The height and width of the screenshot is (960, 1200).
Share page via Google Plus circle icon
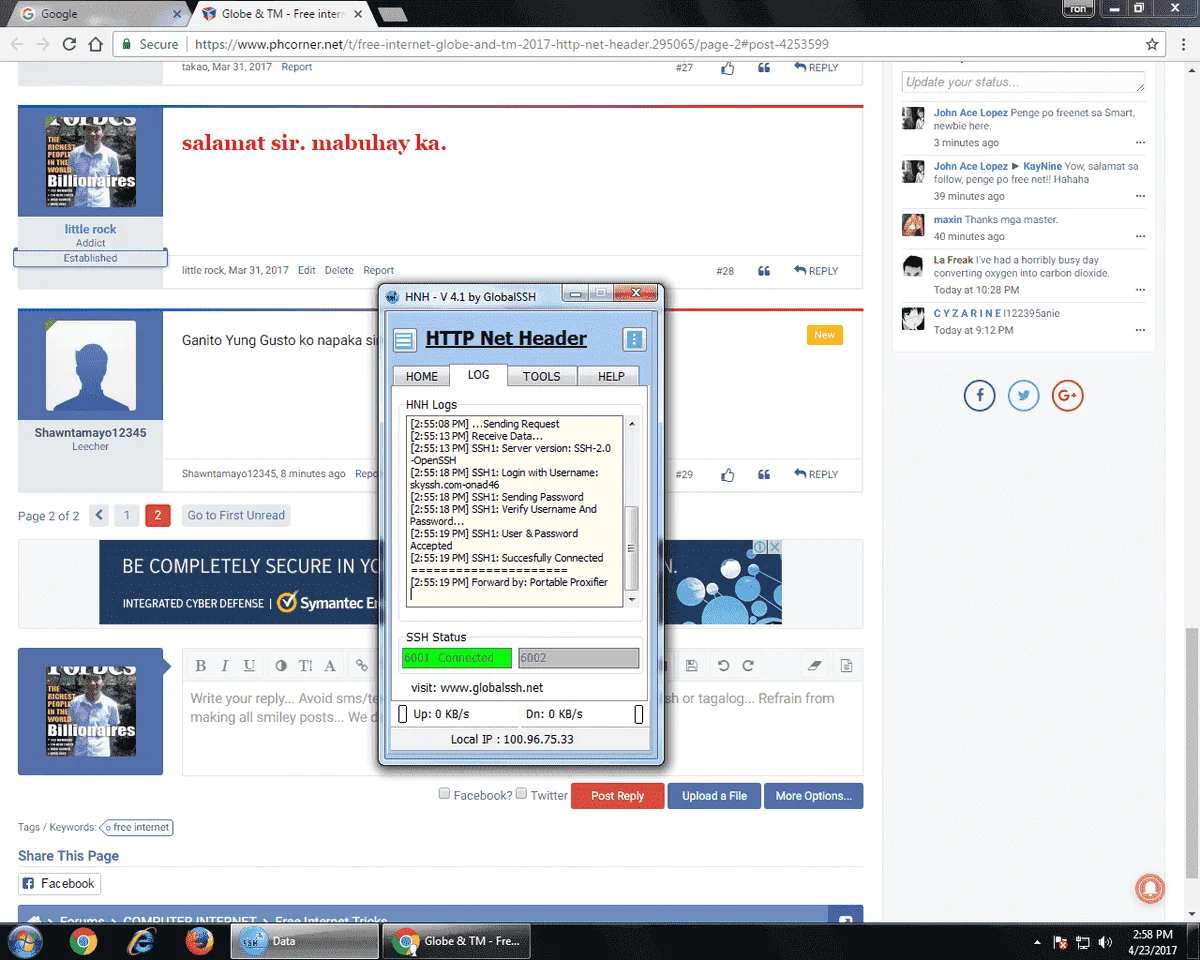tap(1067, 396)
